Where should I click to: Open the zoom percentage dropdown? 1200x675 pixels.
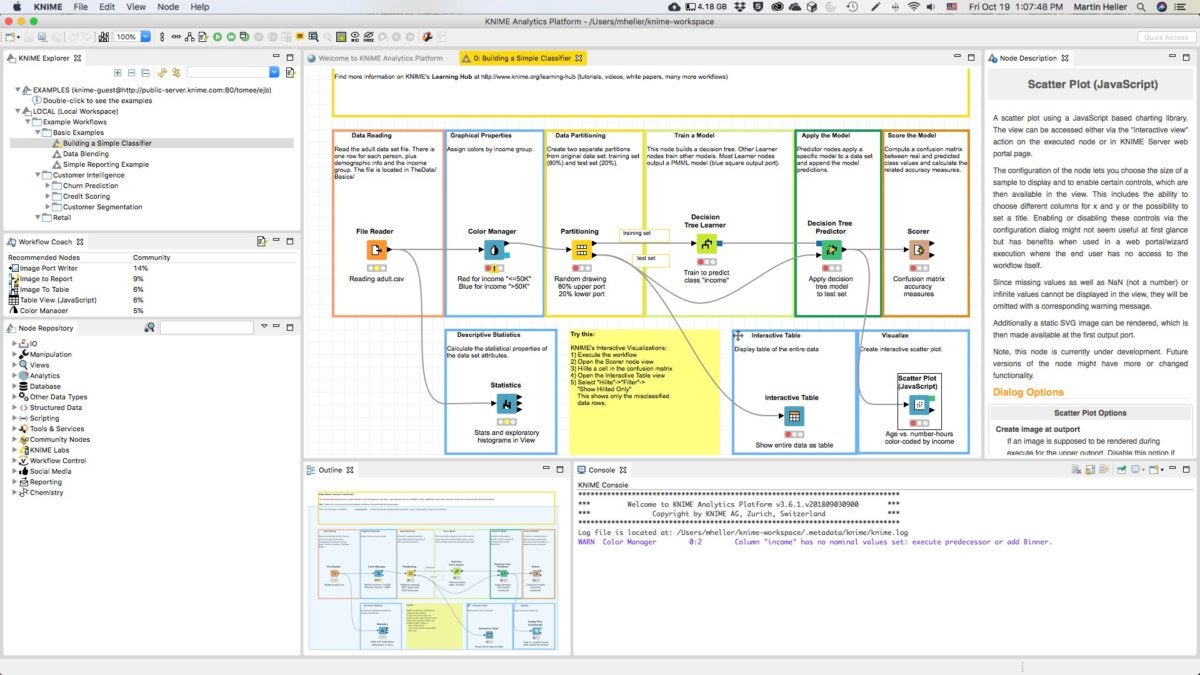146,37
